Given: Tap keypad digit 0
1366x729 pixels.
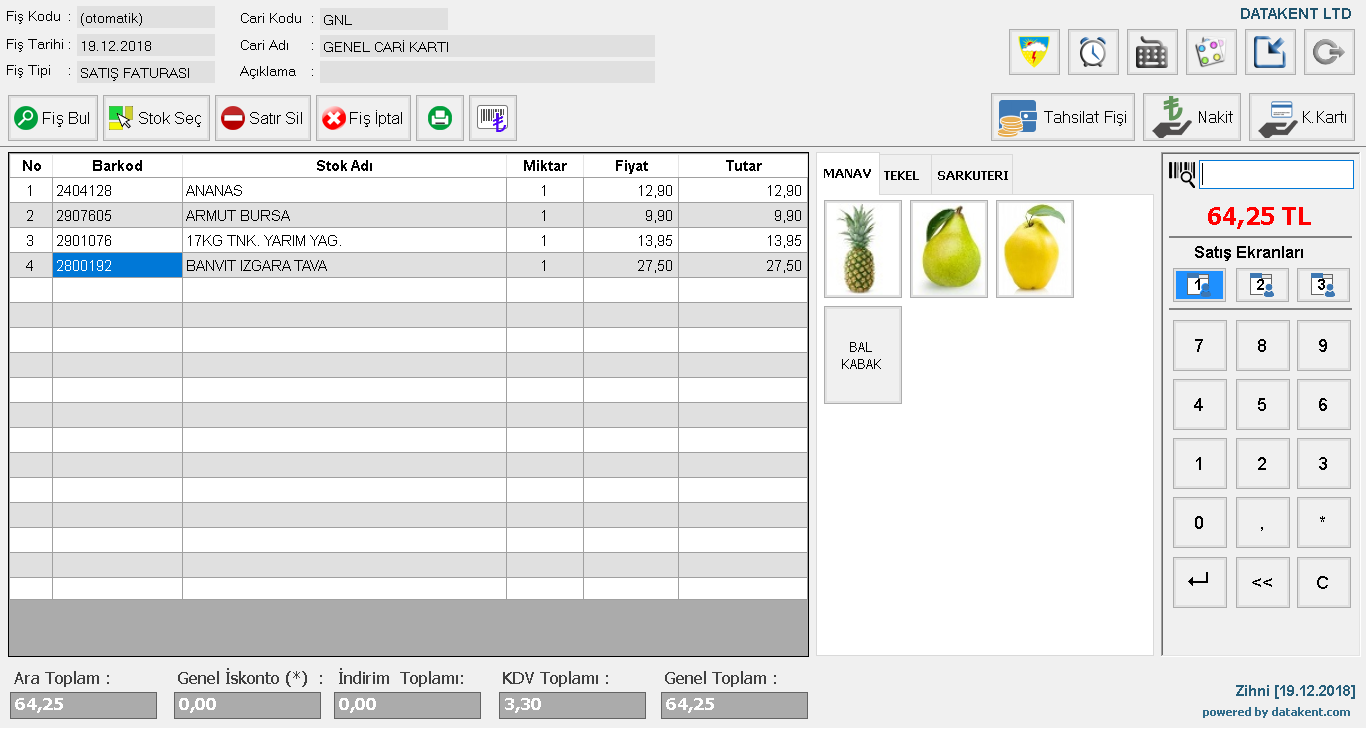Looking at the screenshot, I should click(x=1199, y=523).
